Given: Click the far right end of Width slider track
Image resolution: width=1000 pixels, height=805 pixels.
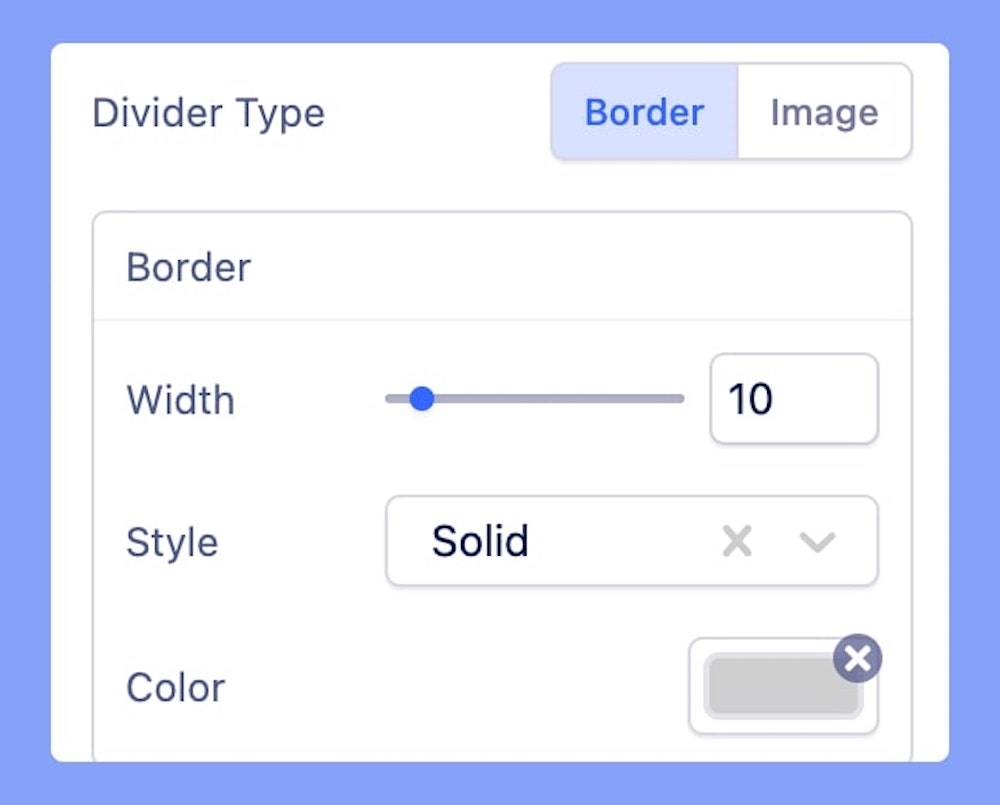Looking at the screenshot, I should pyautogui.click(x=679, y=399).
